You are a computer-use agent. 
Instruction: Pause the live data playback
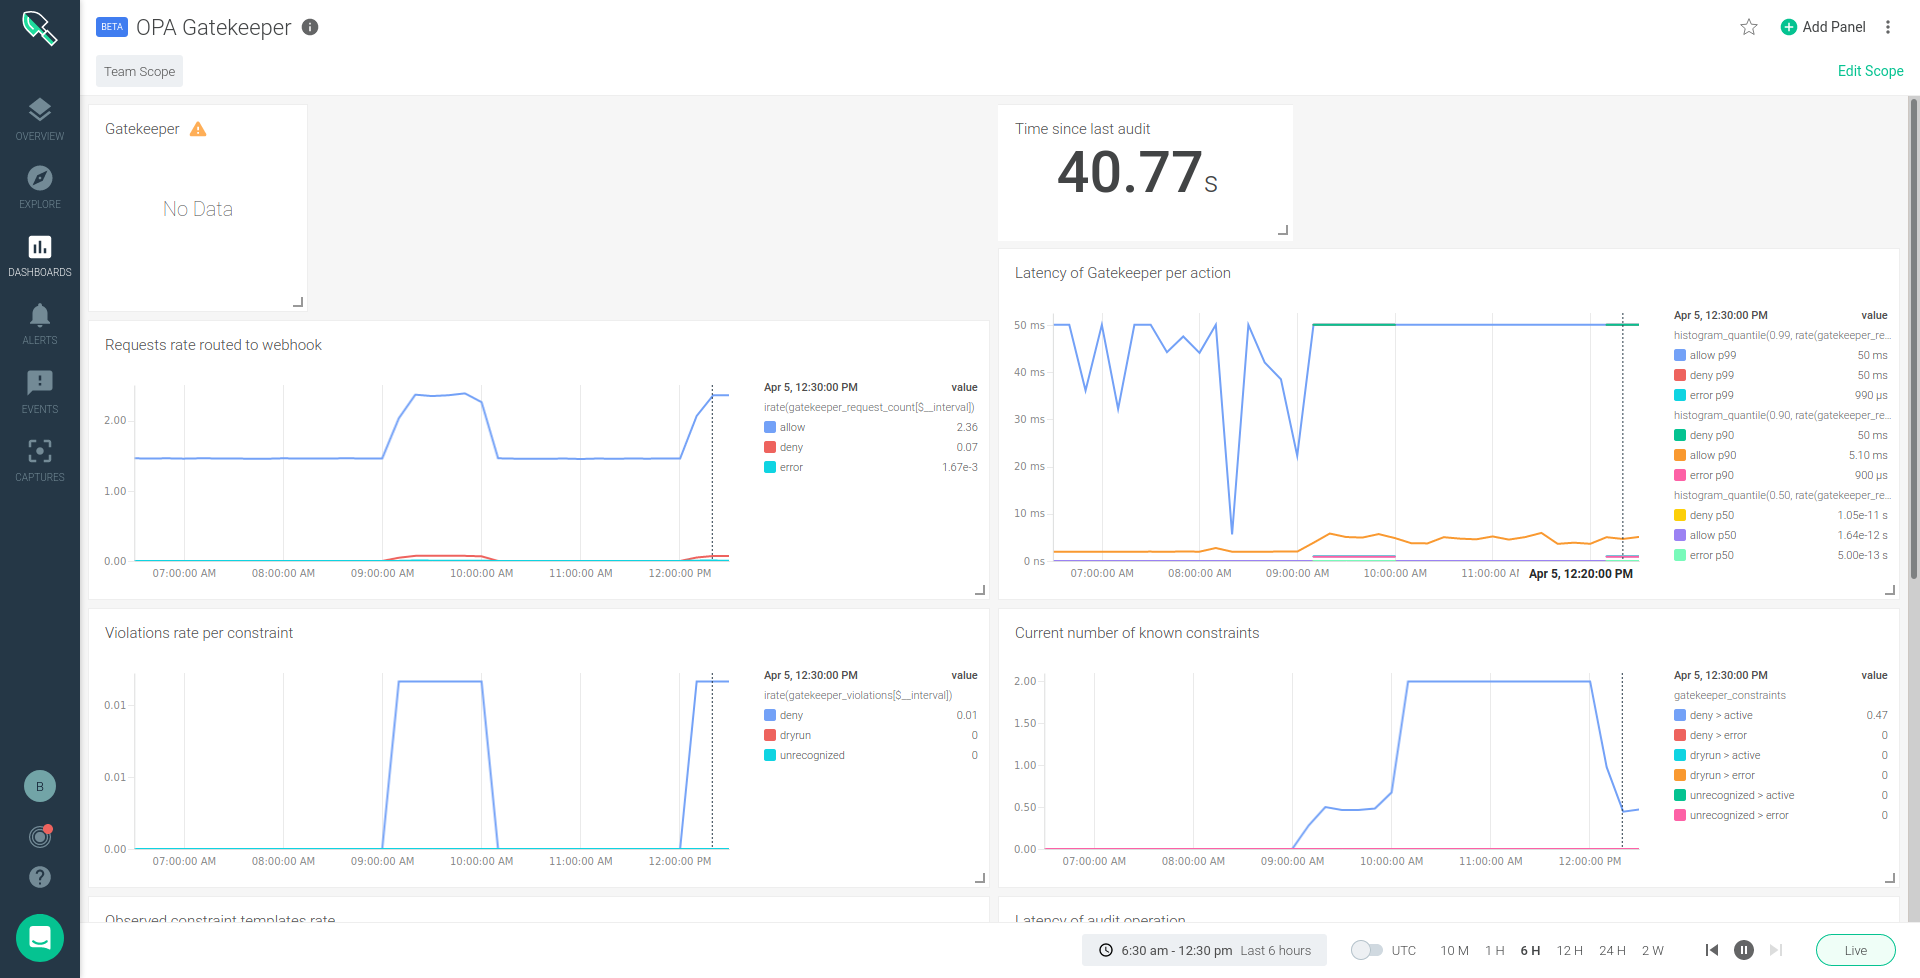(1744, 951)
